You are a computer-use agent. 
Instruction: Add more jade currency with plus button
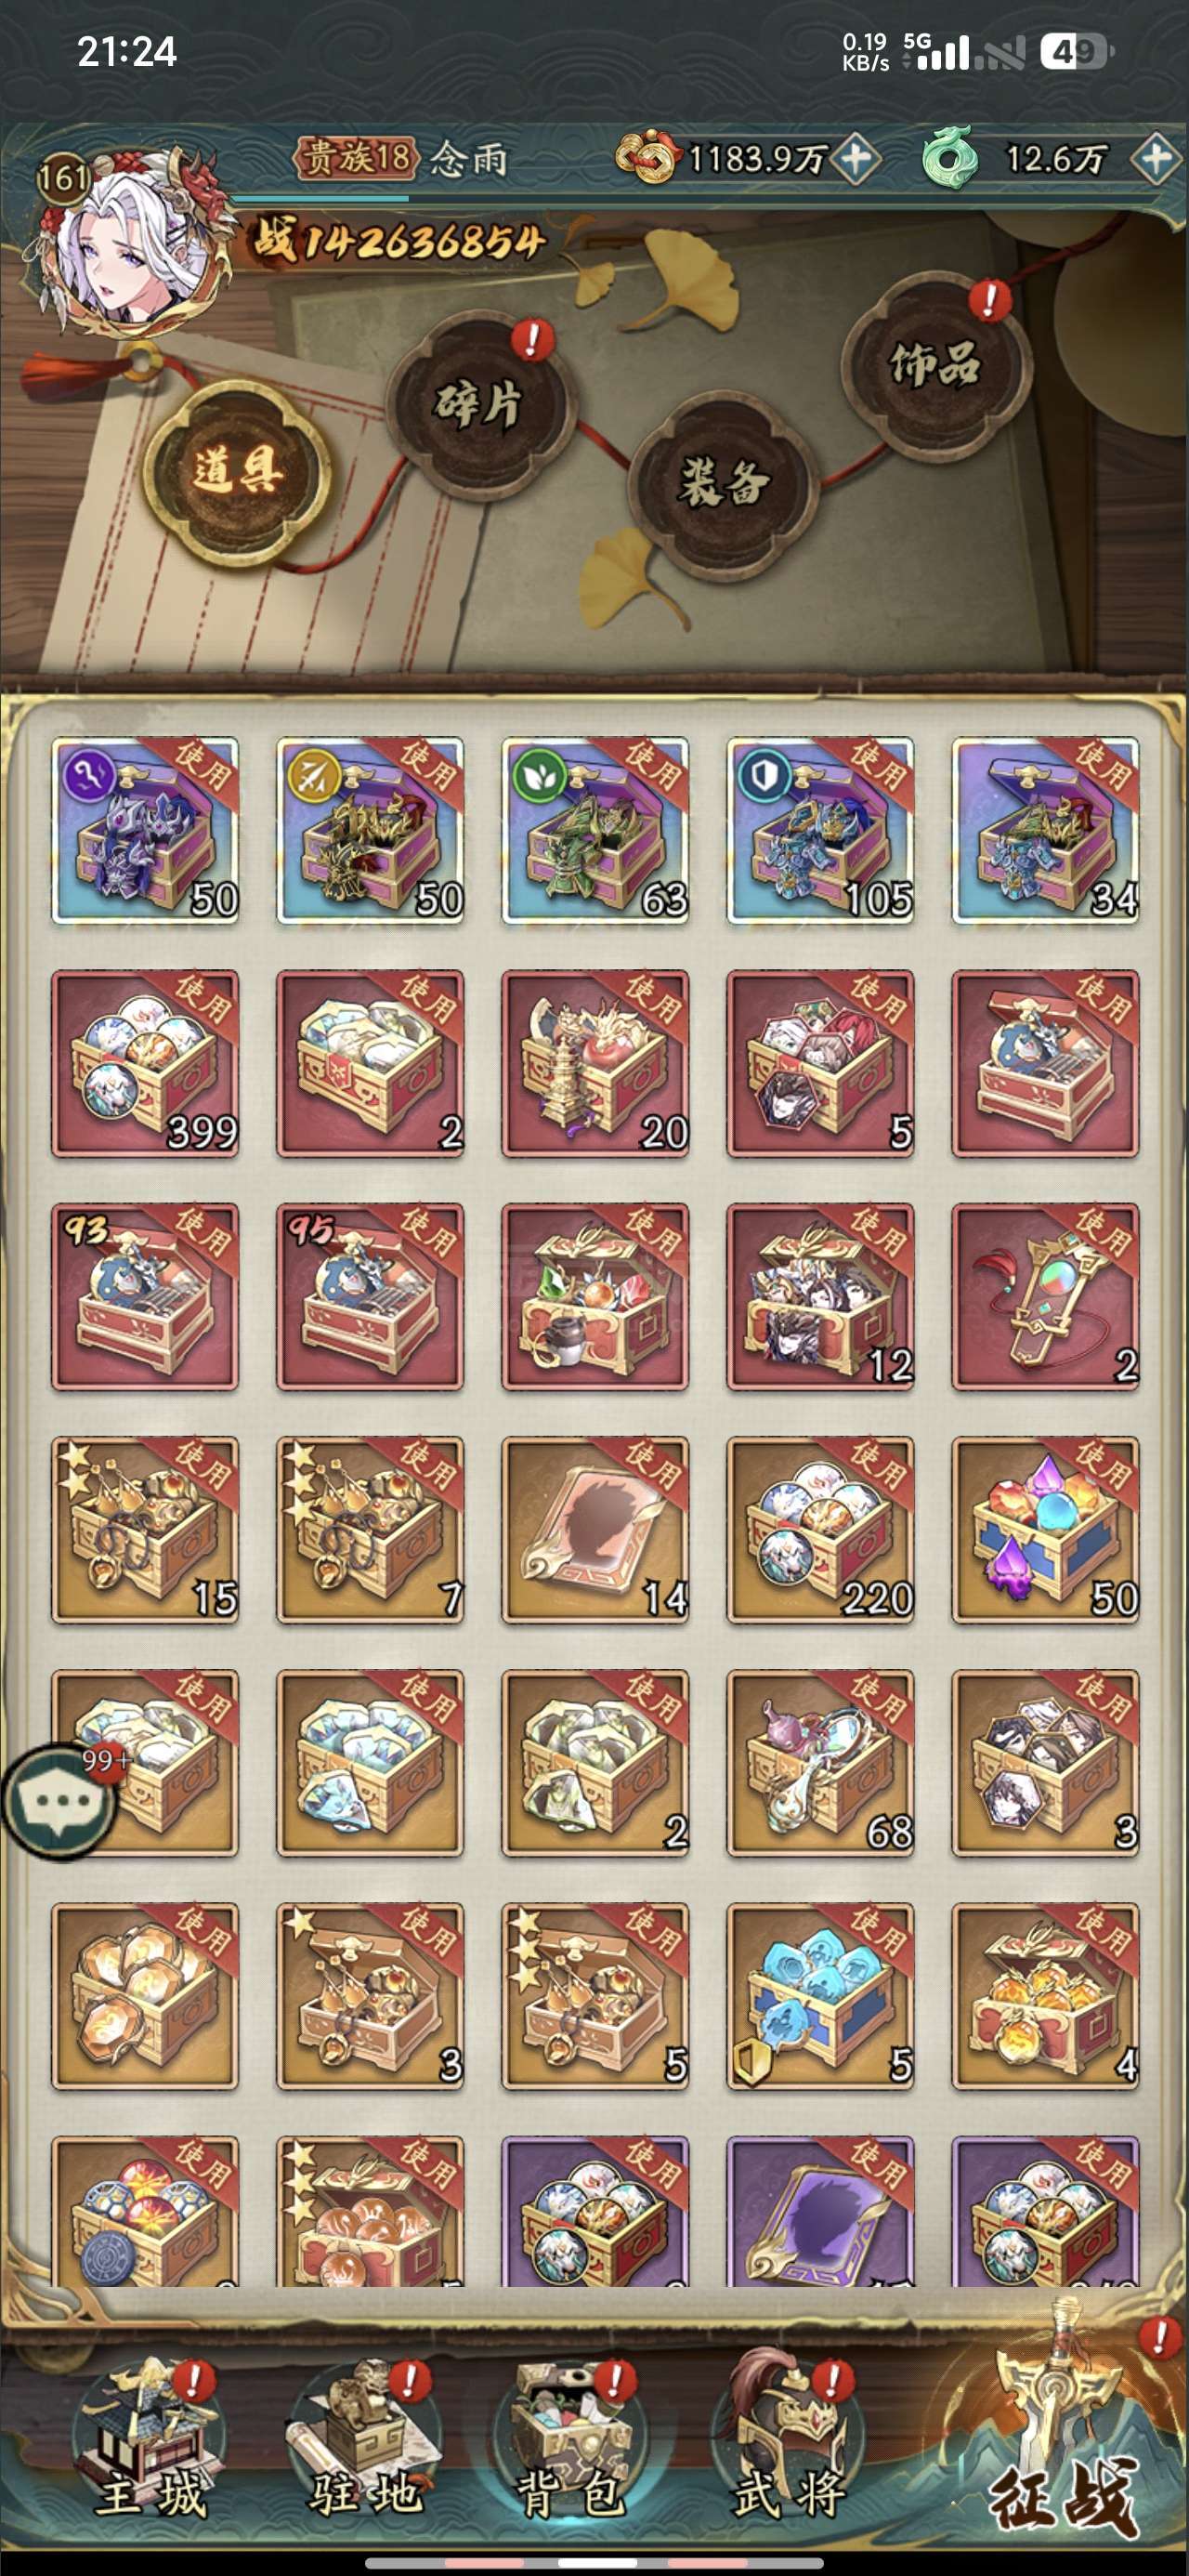click(1156, 158)
